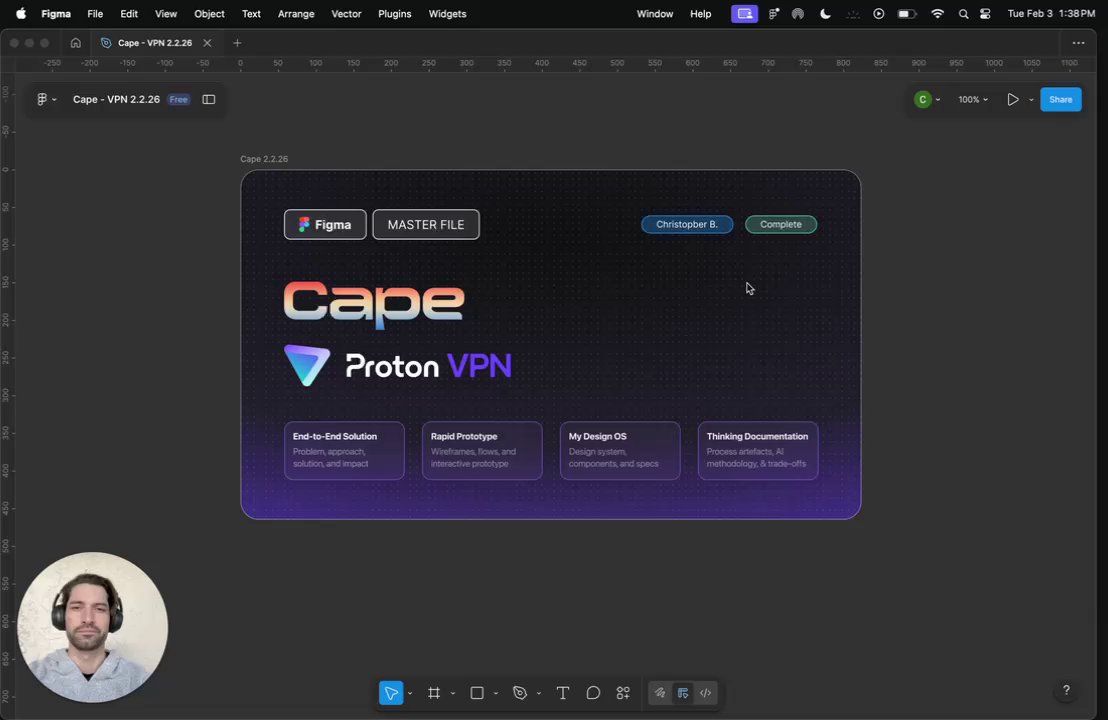The image size is (1108, 720).
Task: Click the MASTER FILE badge
Action: [x=426, y=225]
